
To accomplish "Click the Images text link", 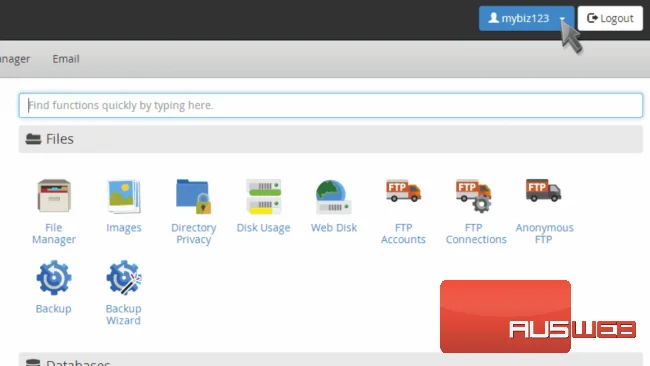I will pos(124,228).
